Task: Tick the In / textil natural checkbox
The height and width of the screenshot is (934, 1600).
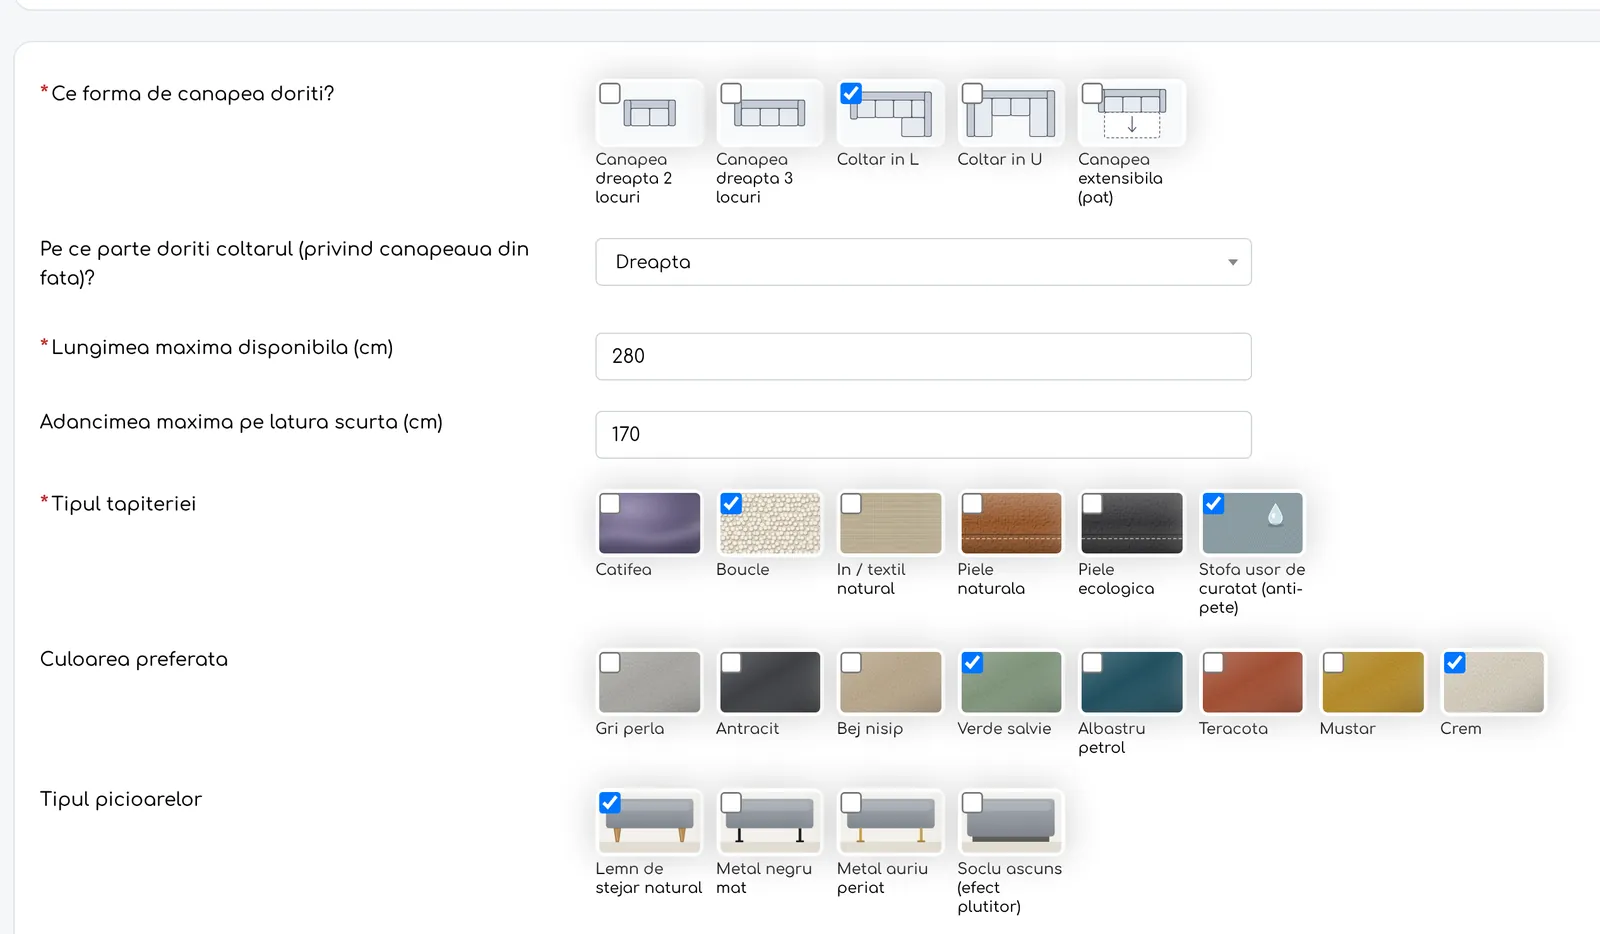Action: point(851,503)
